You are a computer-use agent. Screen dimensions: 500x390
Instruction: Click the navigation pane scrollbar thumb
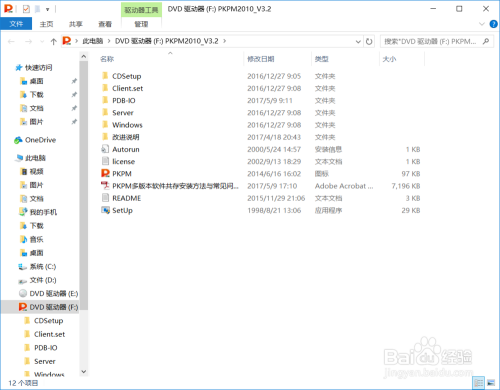(x=84, y=185)
